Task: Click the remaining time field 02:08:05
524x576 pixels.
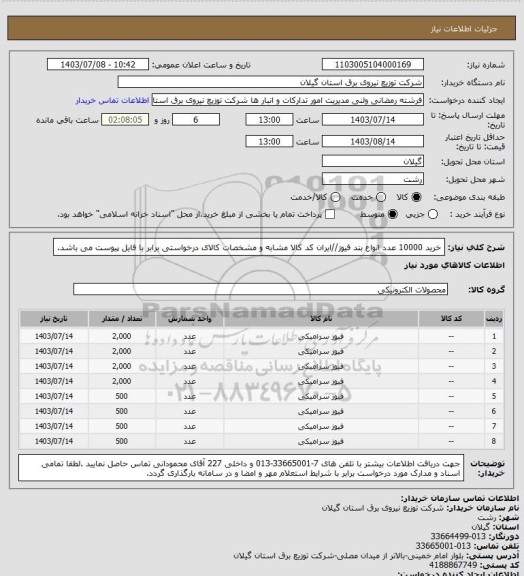Action: pos(125,120)
